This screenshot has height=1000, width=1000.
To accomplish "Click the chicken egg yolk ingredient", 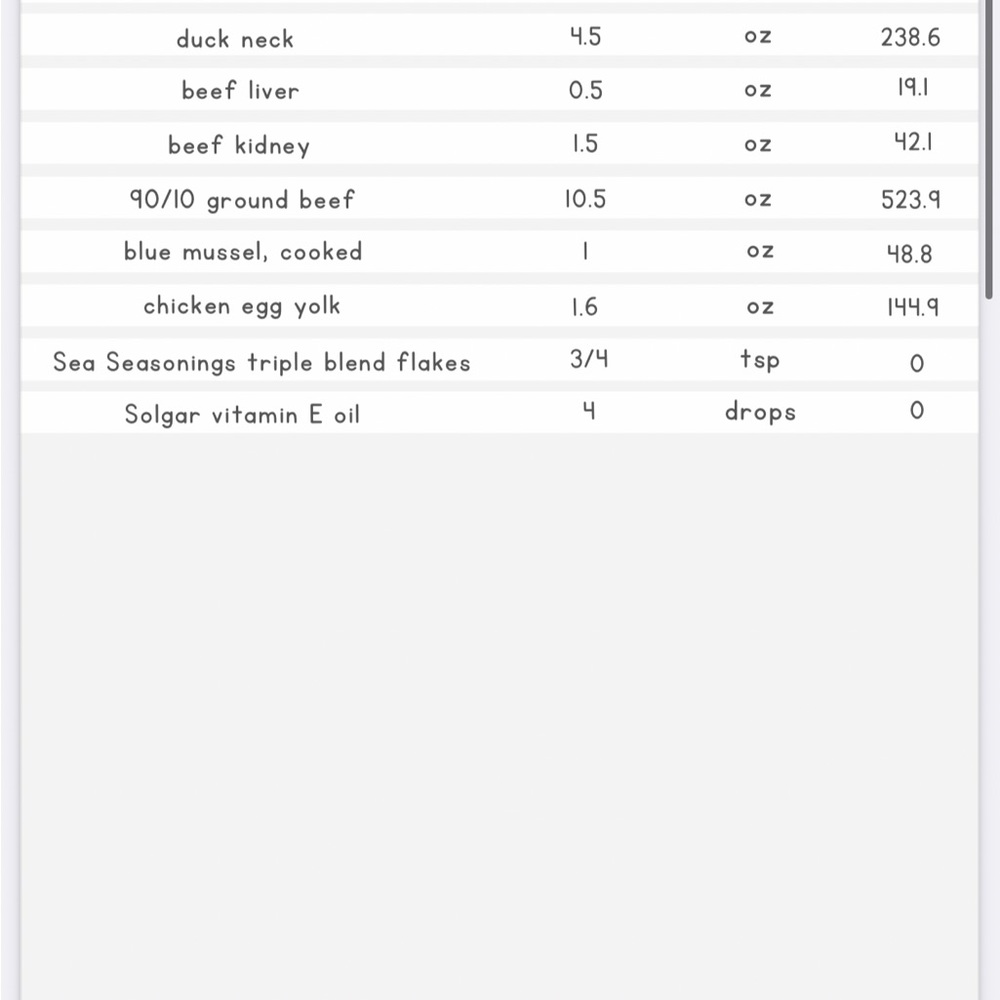I will (x=242, y=306).
